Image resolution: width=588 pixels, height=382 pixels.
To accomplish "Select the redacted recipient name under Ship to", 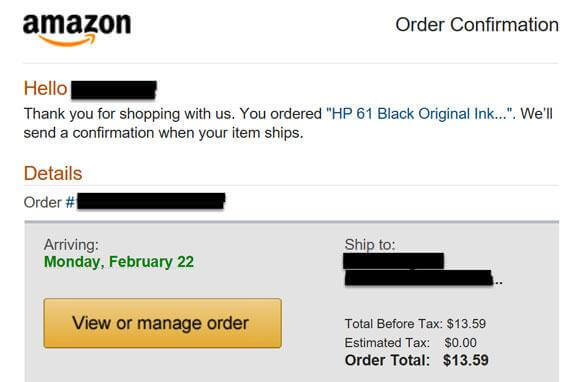I will 393,261.
